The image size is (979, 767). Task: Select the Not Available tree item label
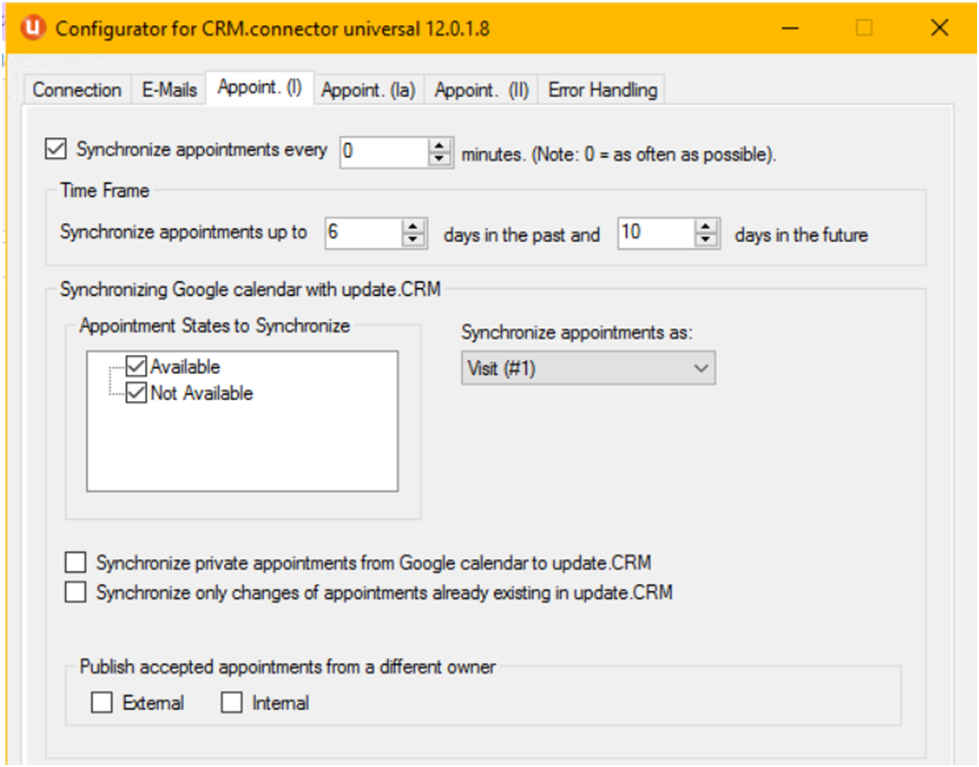tap(202, 393)
